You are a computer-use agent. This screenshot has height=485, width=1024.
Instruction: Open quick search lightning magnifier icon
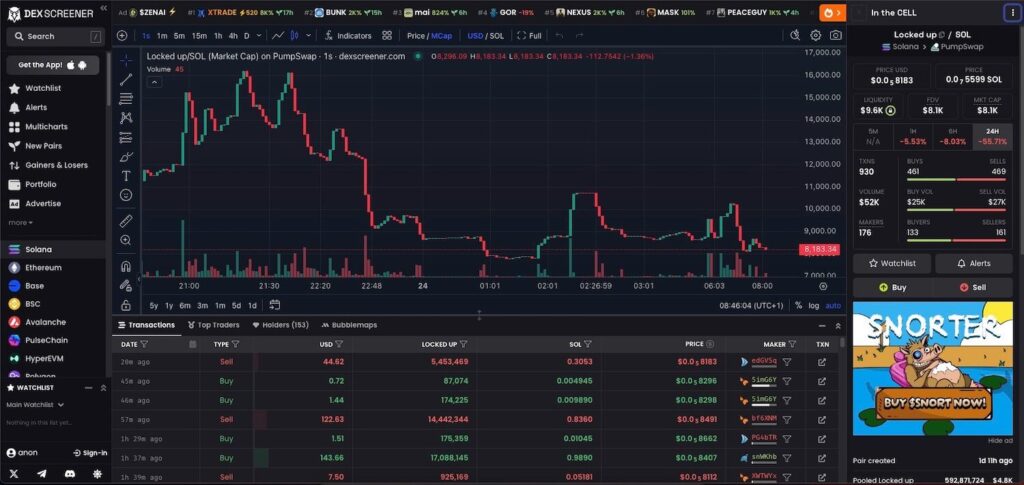795,36
